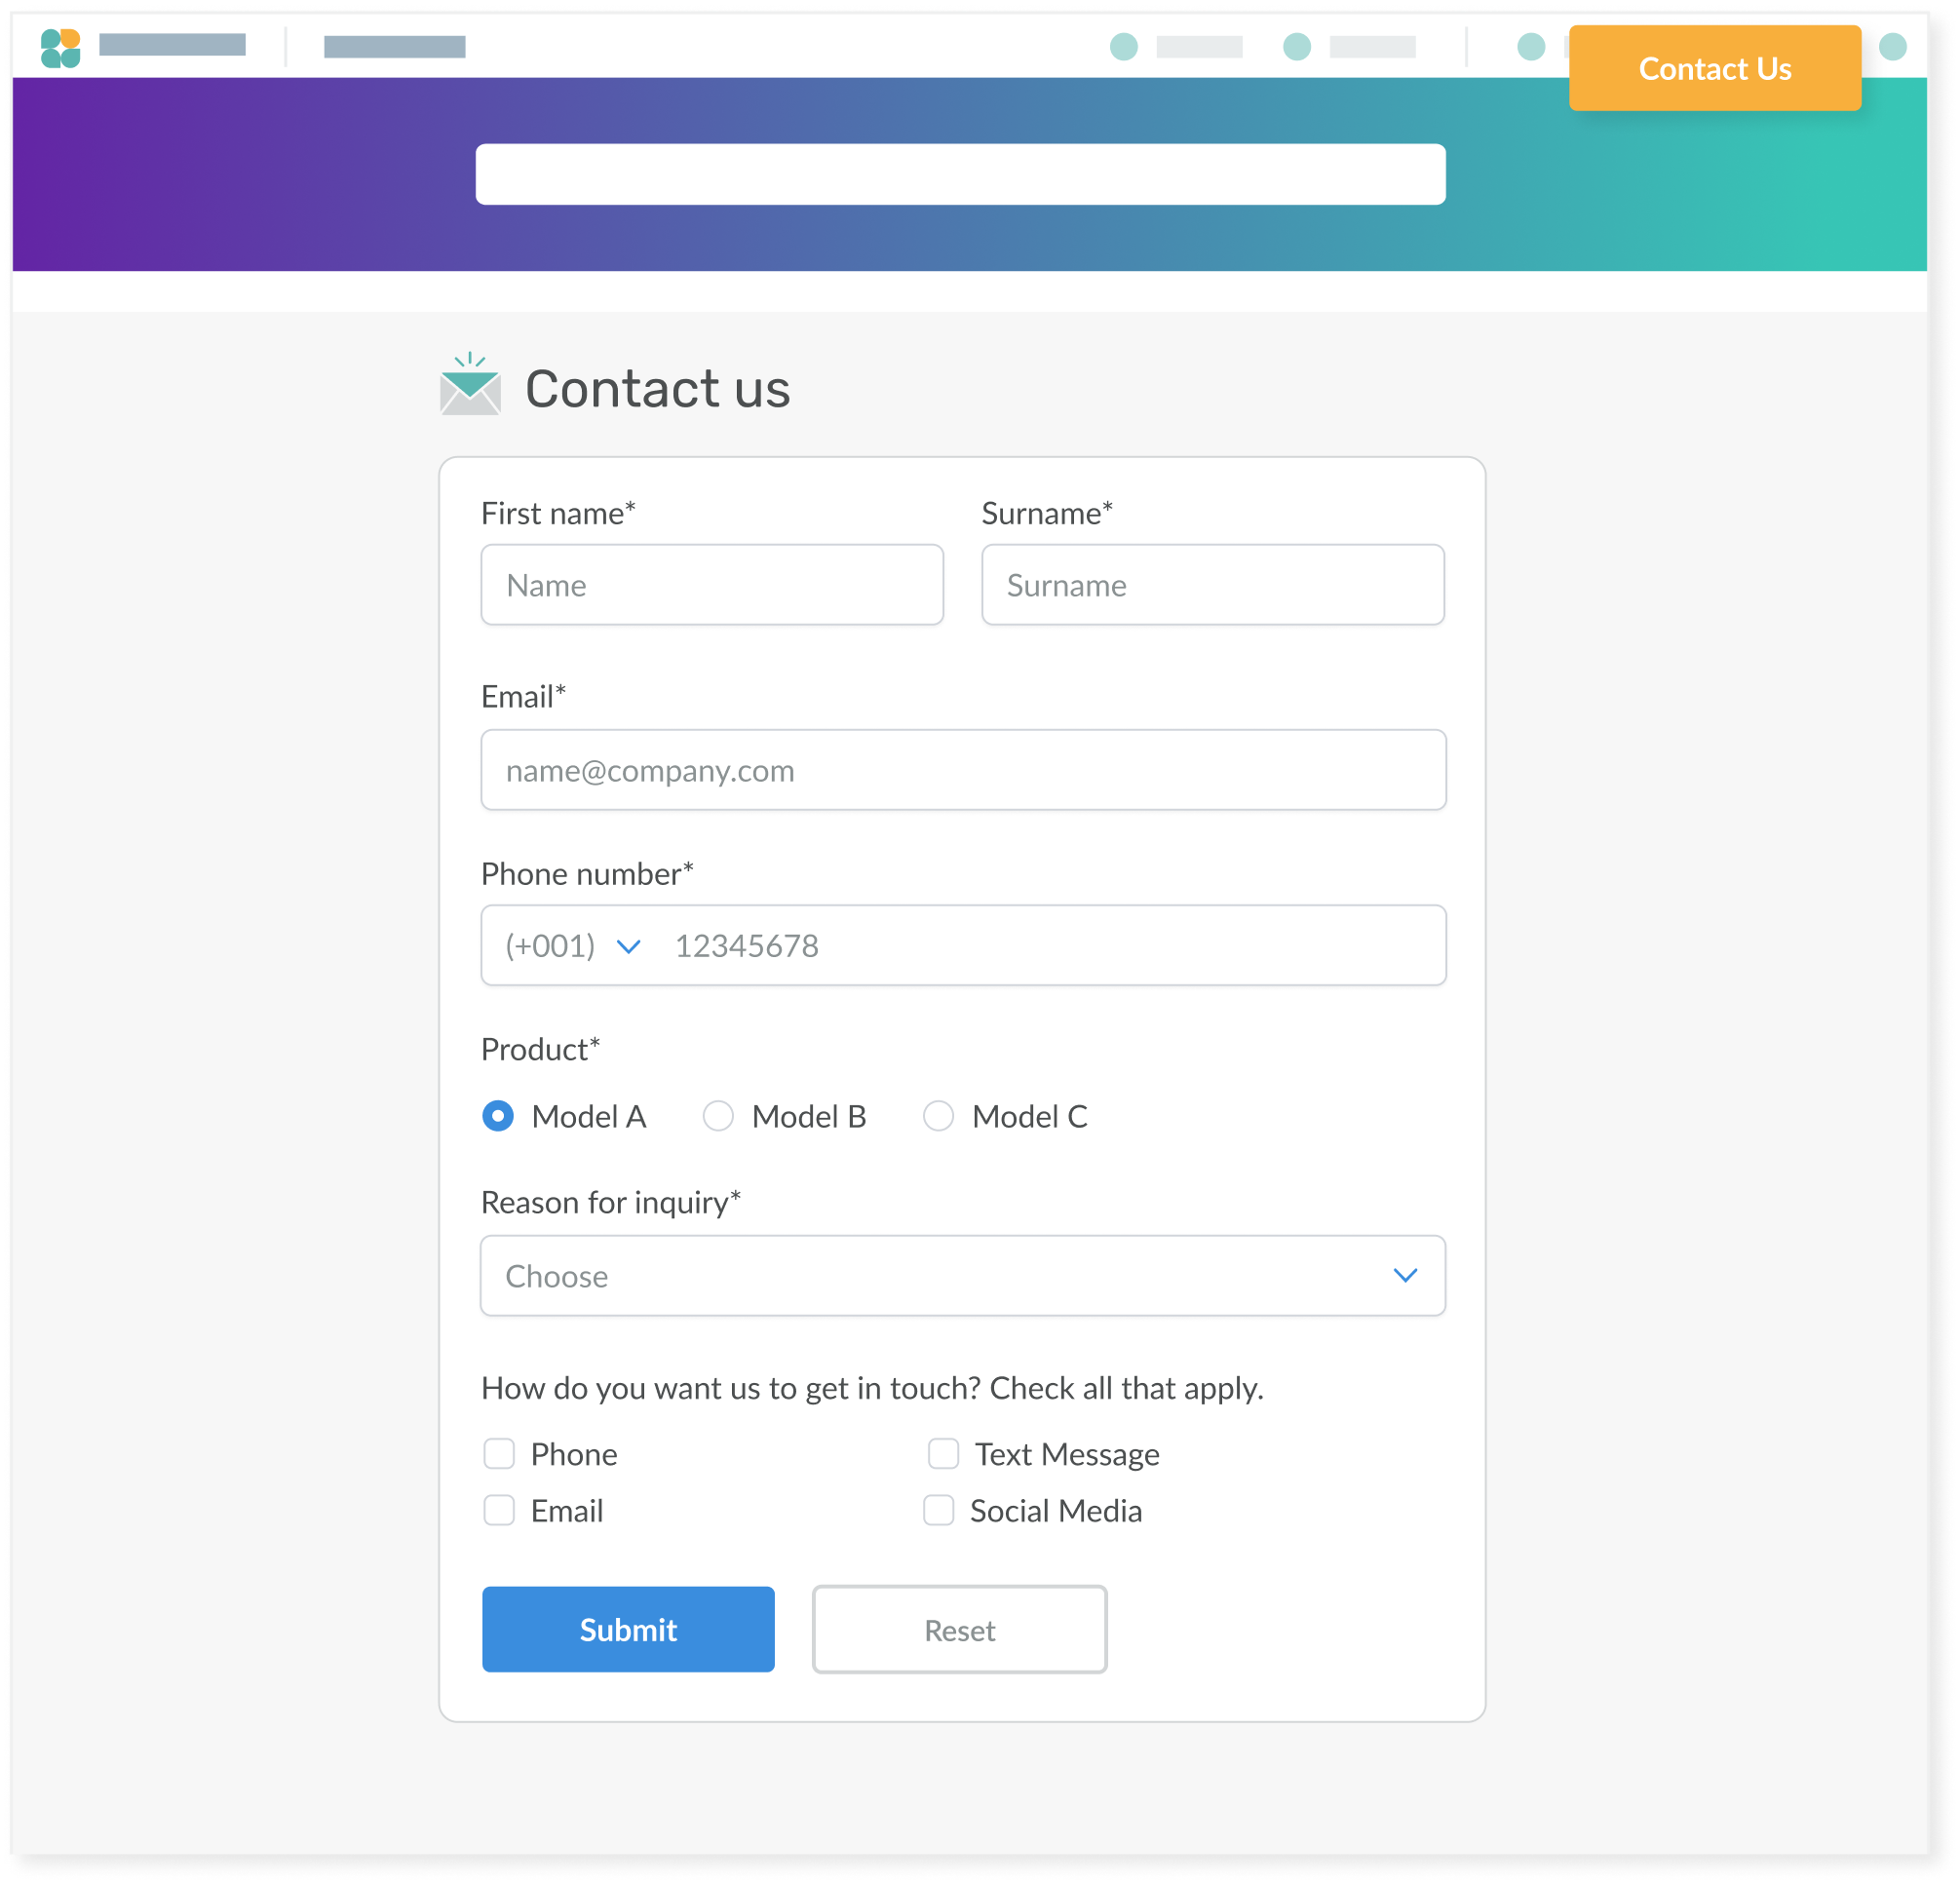
Task: Open the phone country code selector
Action: tap(570, 945)
